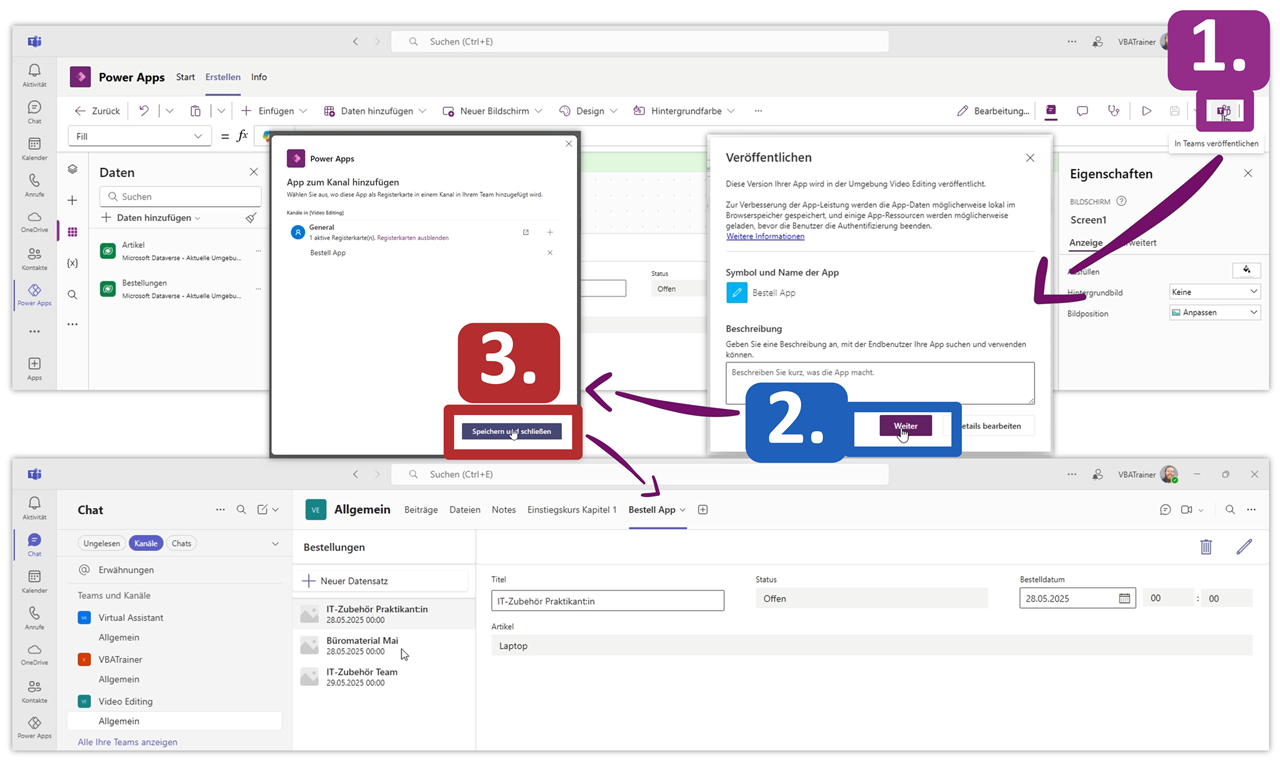Open the Weitere Informationen link
This screenshot has height=760, width=1280.
coord(765,236)
